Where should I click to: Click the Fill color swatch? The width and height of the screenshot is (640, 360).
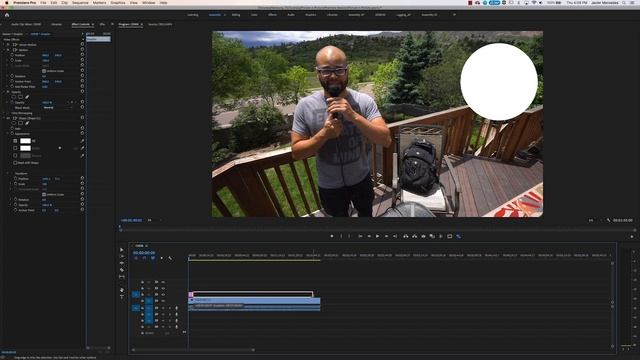(25, 141)
